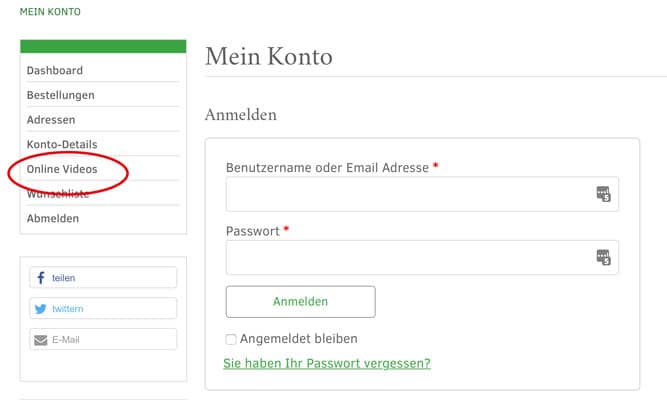Open the circled Online Videos entry
667x400 pixels.
coord(62,169)
